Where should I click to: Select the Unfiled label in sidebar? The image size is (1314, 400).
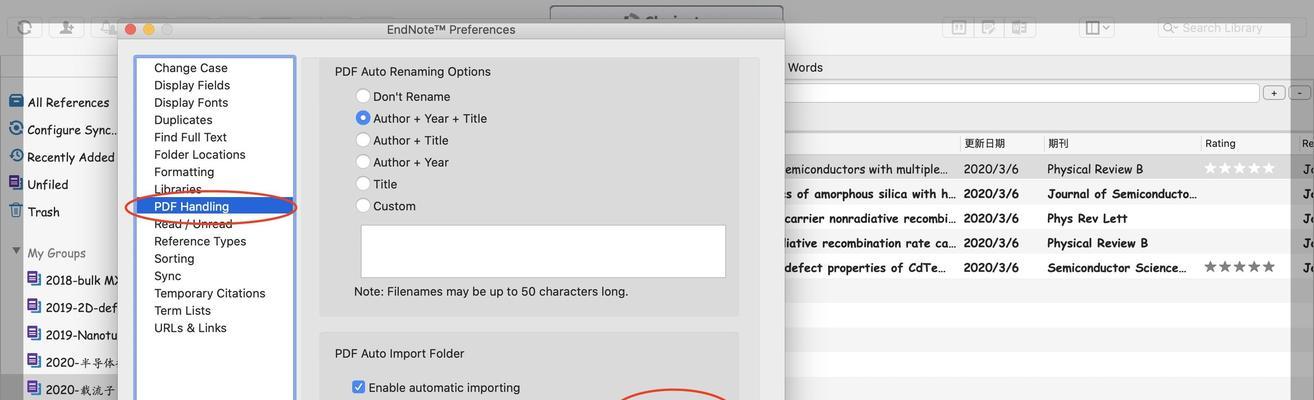click(x=48, y=184)
